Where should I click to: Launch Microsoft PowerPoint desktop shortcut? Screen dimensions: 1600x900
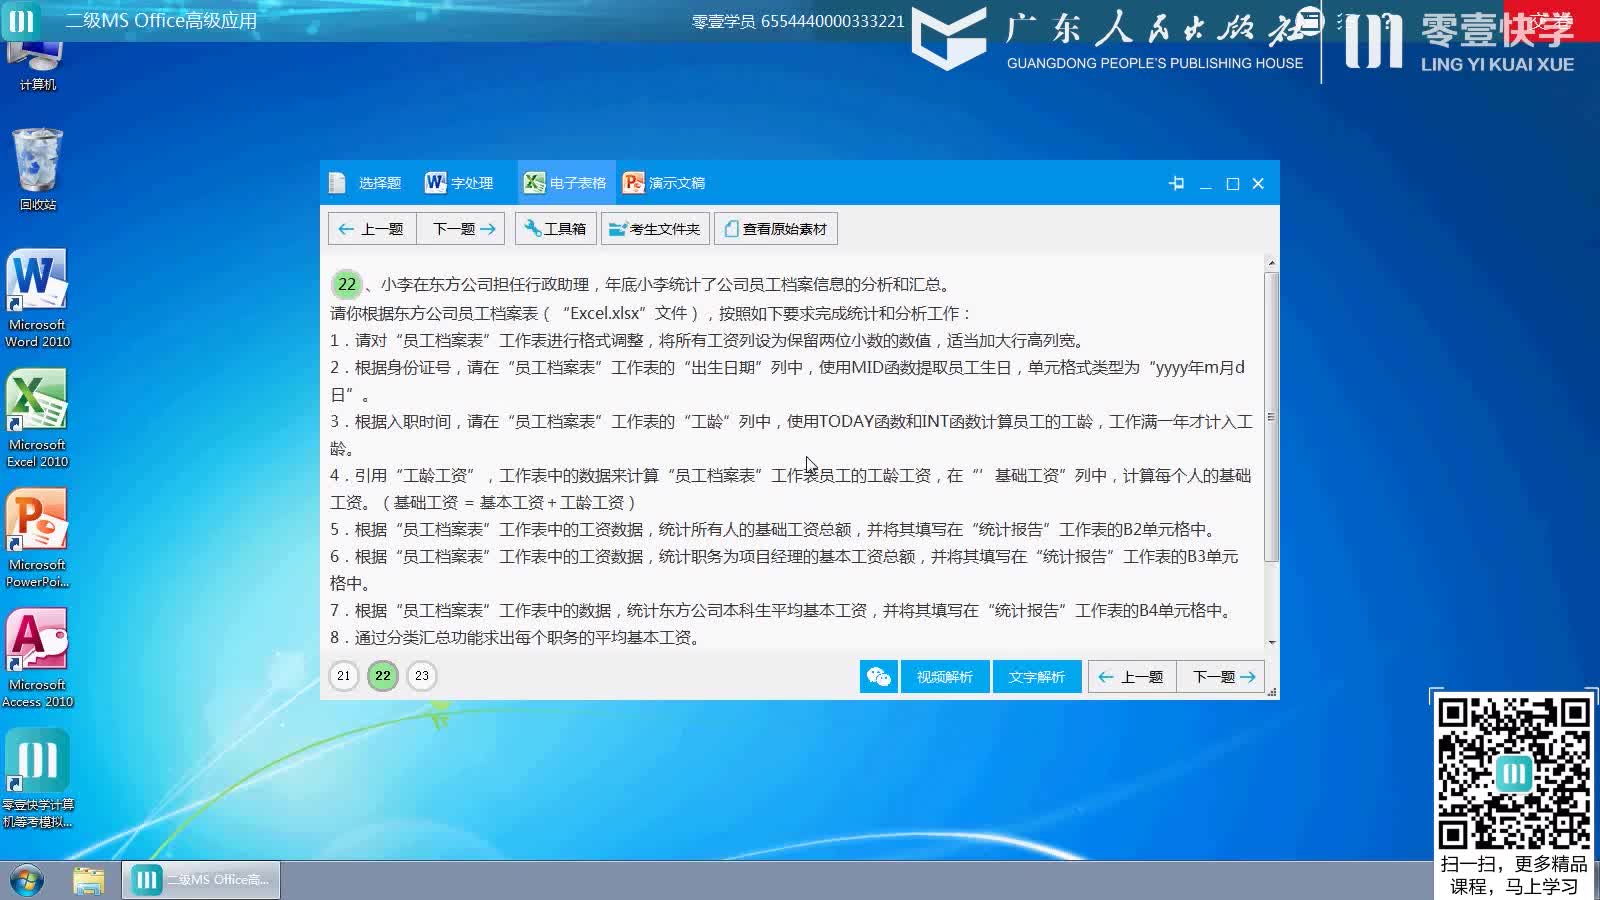click(37, 539)
